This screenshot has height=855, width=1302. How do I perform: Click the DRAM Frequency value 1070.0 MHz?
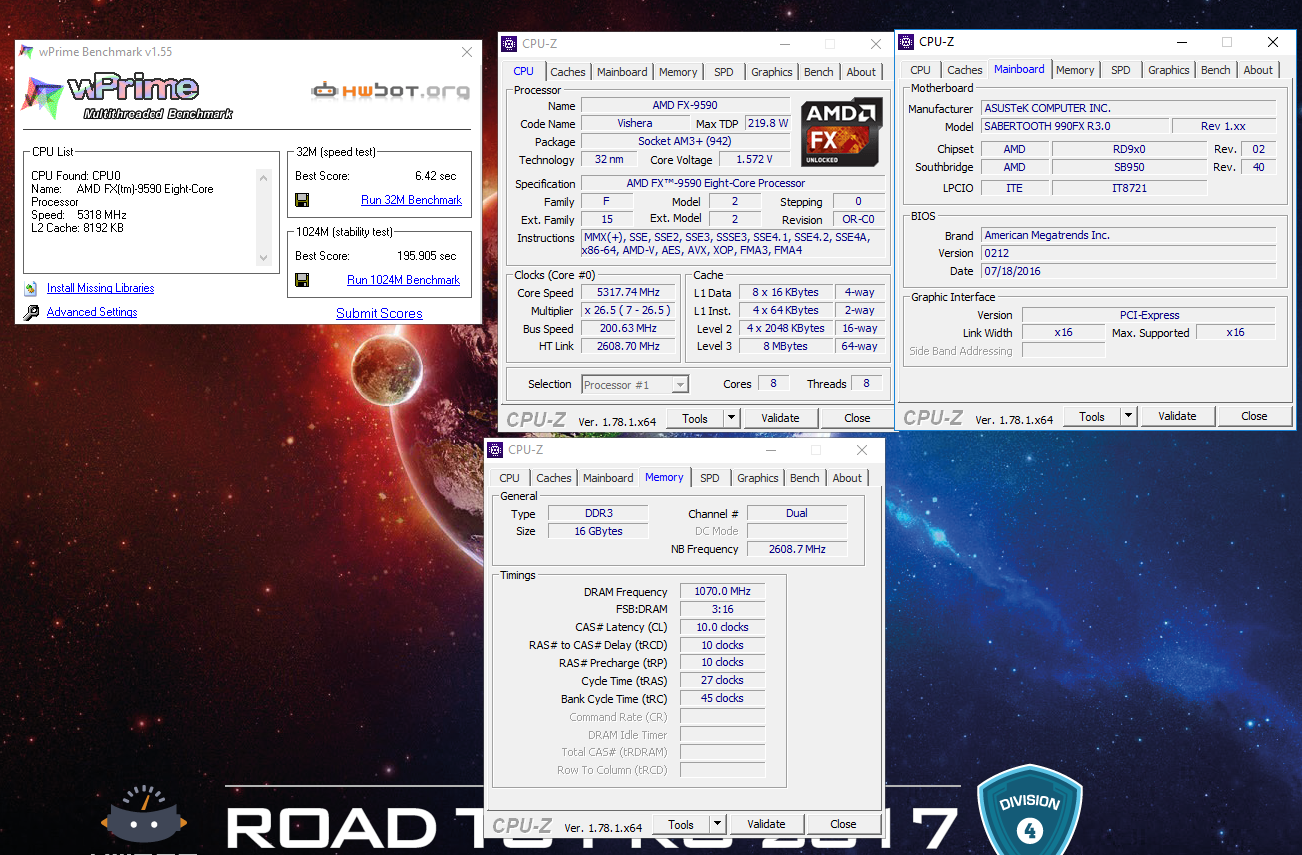(722, 592)
